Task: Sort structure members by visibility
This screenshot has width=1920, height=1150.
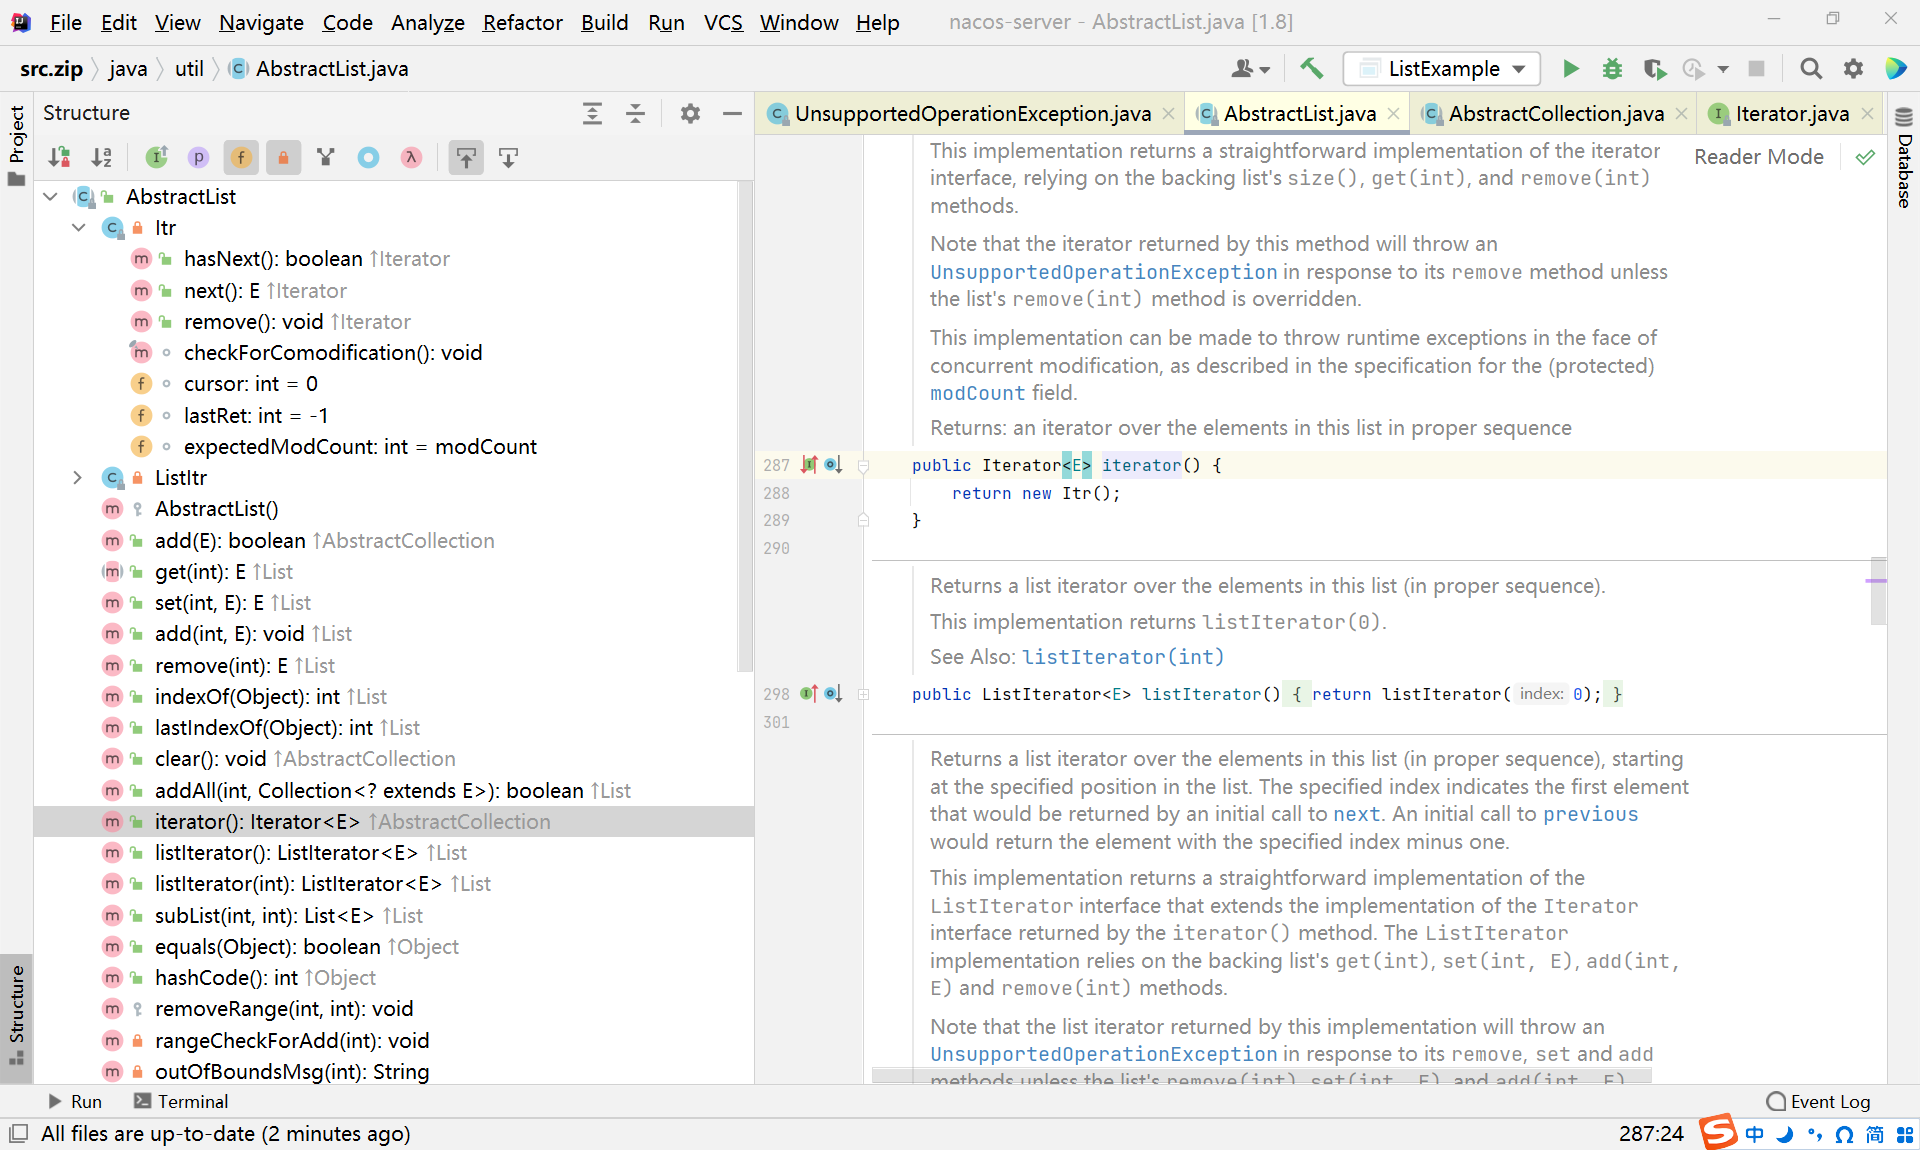Action: pos(59,157)
